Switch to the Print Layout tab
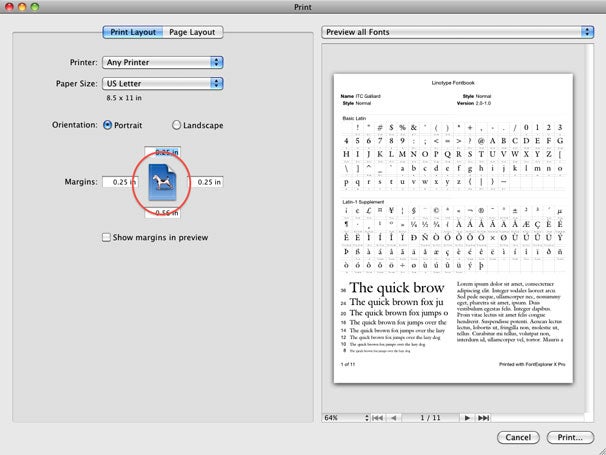The height and width of the screenshot is (455, 606). 133,32
